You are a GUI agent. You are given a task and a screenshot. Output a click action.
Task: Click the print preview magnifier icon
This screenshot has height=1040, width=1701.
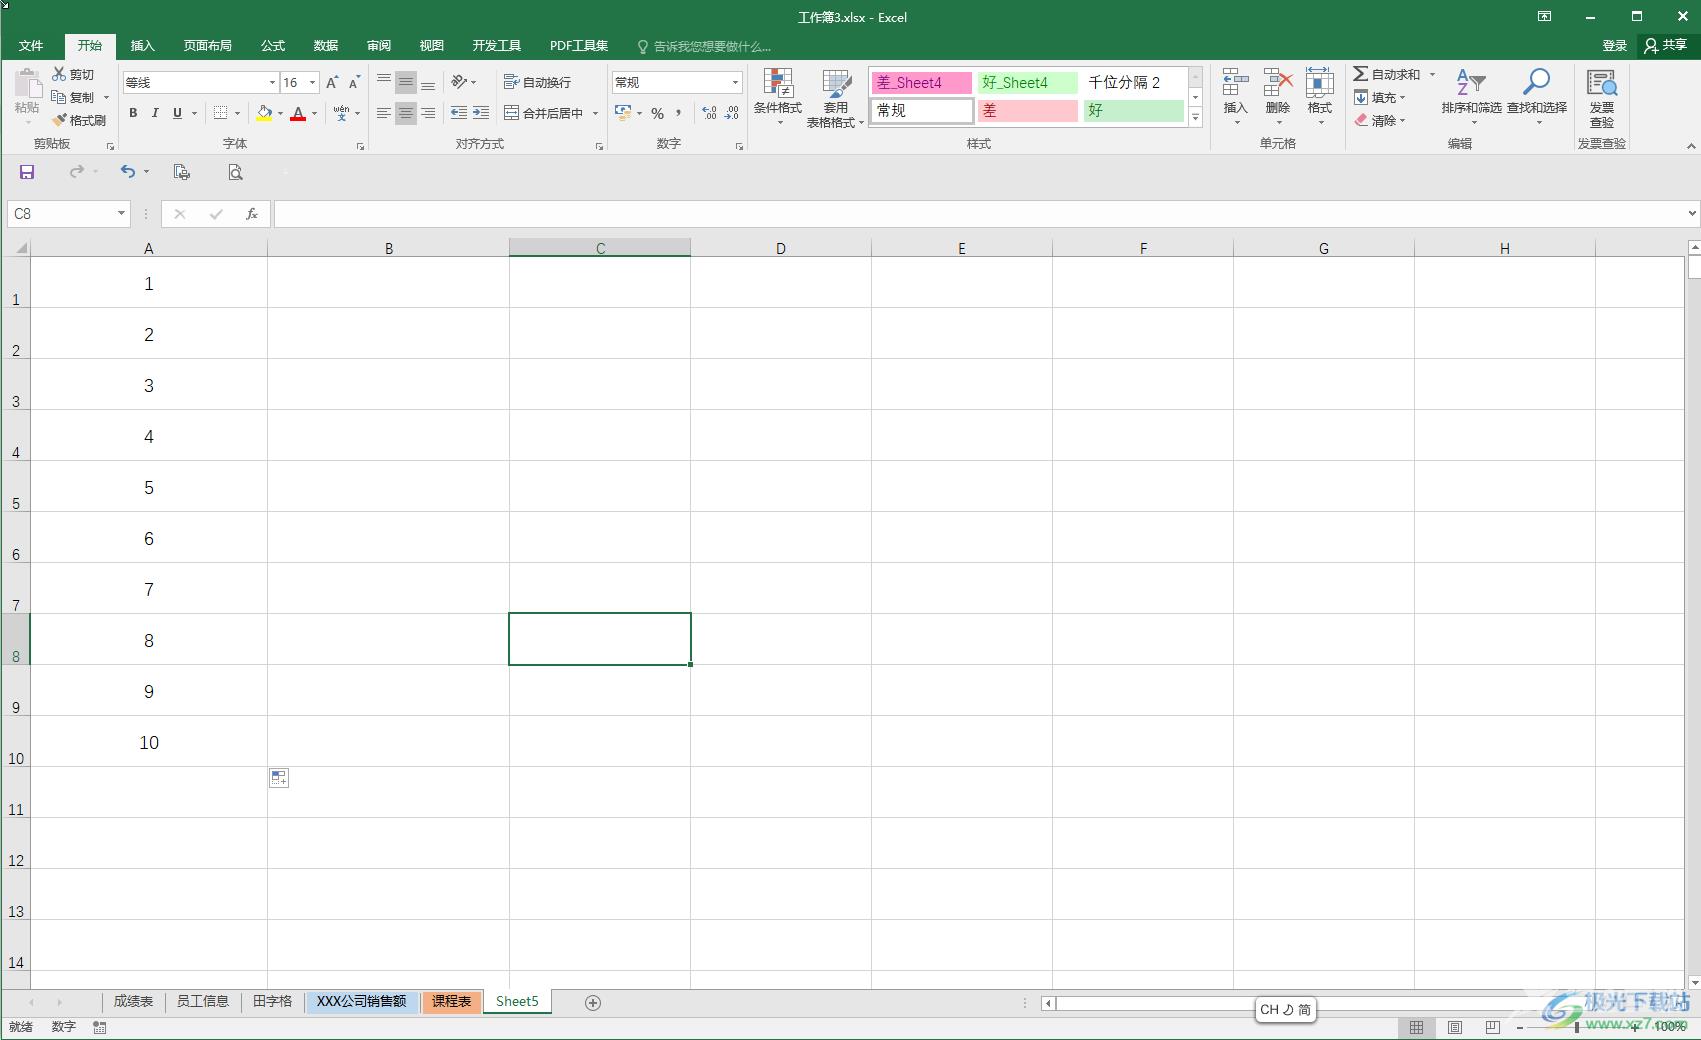click(235, 172)
